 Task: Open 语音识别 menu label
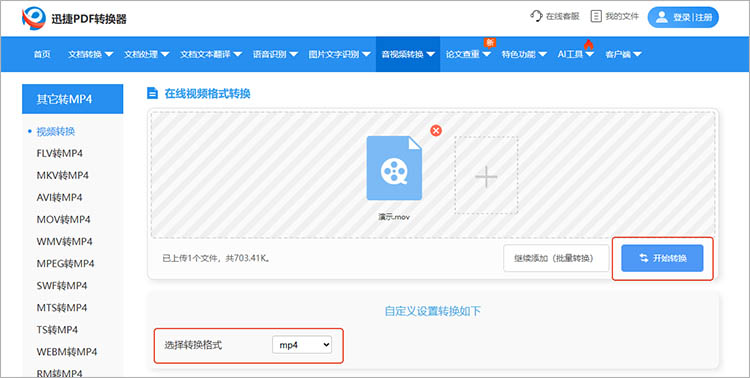click(x=270, y=55)
